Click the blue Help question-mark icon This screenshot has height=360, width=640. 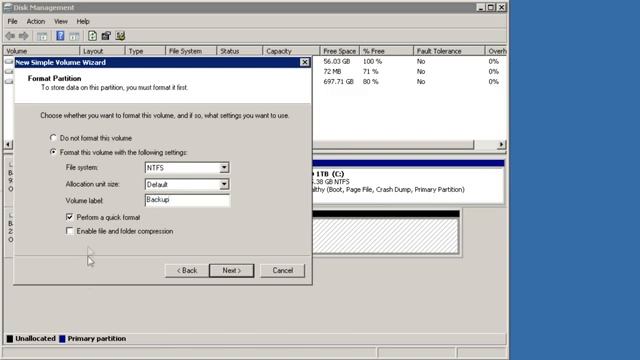coord(60,36)
